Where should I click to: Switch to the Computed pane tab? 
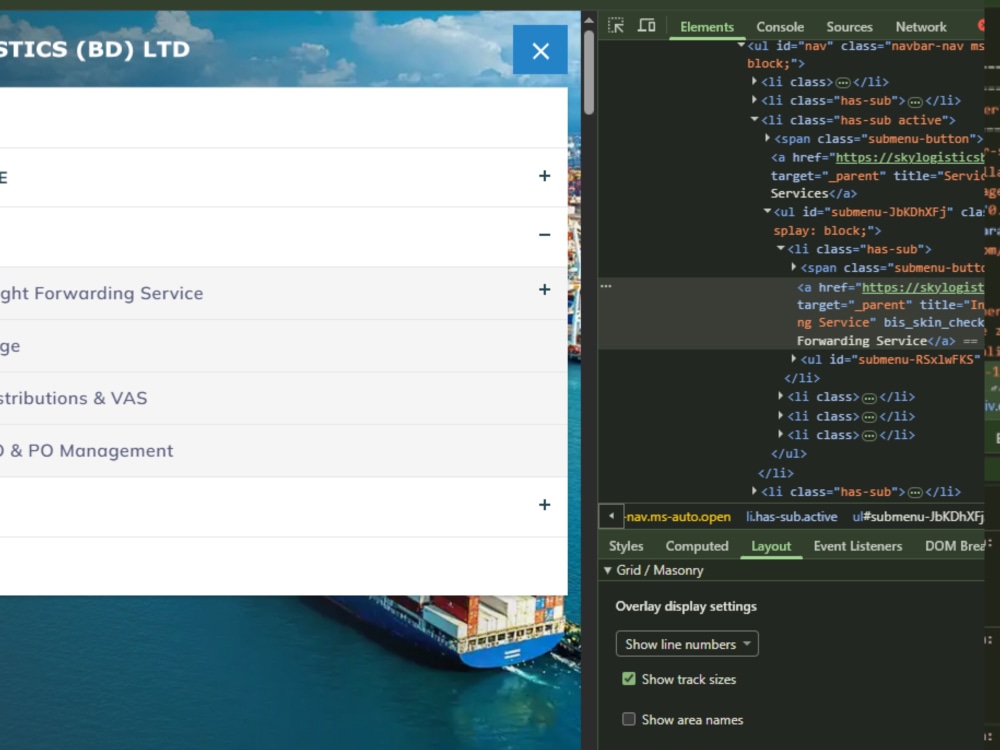pyautogui.click(x=696, y=546)
